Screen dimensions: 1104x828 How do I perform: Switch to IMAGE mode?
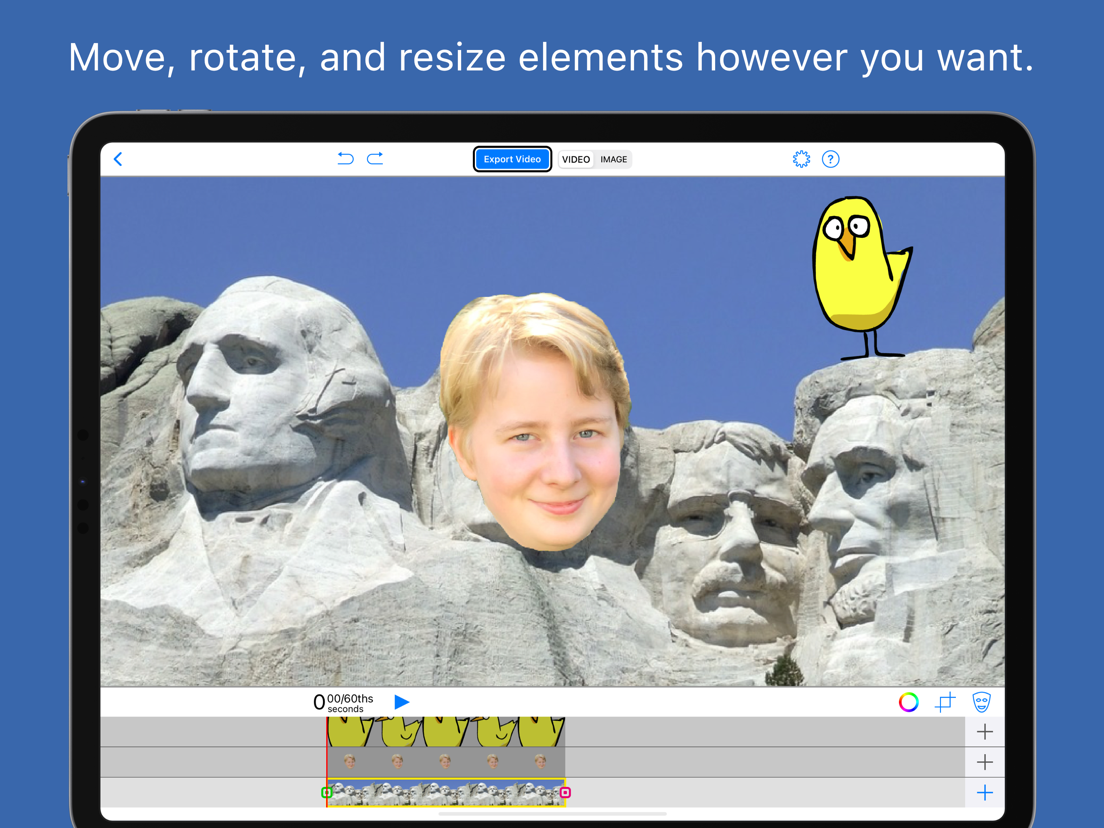point(613,159)
